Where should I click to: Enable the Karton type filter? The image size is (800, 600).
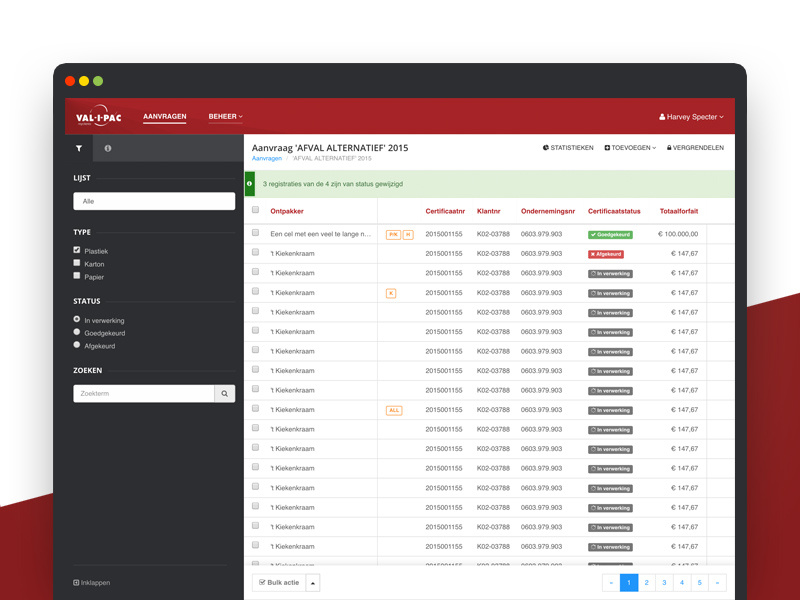77,263
